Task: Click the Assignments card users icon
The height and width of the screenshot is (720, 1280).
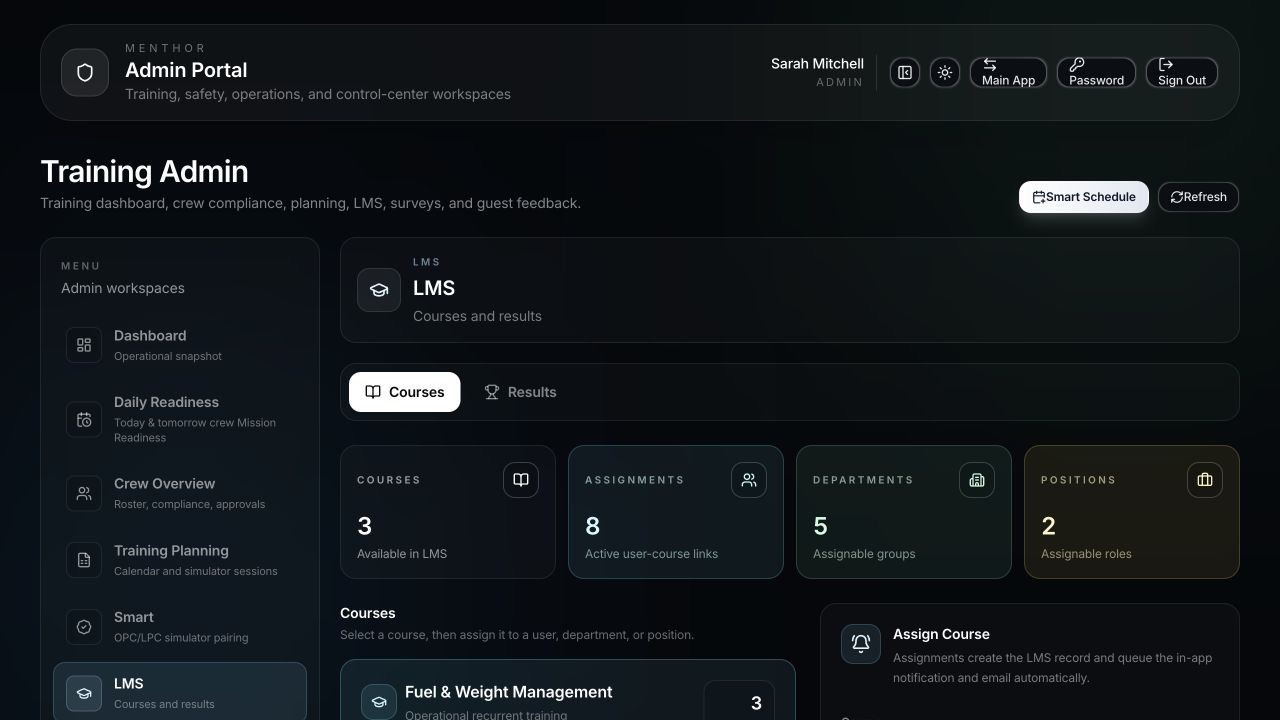Action: click(749, 480)
